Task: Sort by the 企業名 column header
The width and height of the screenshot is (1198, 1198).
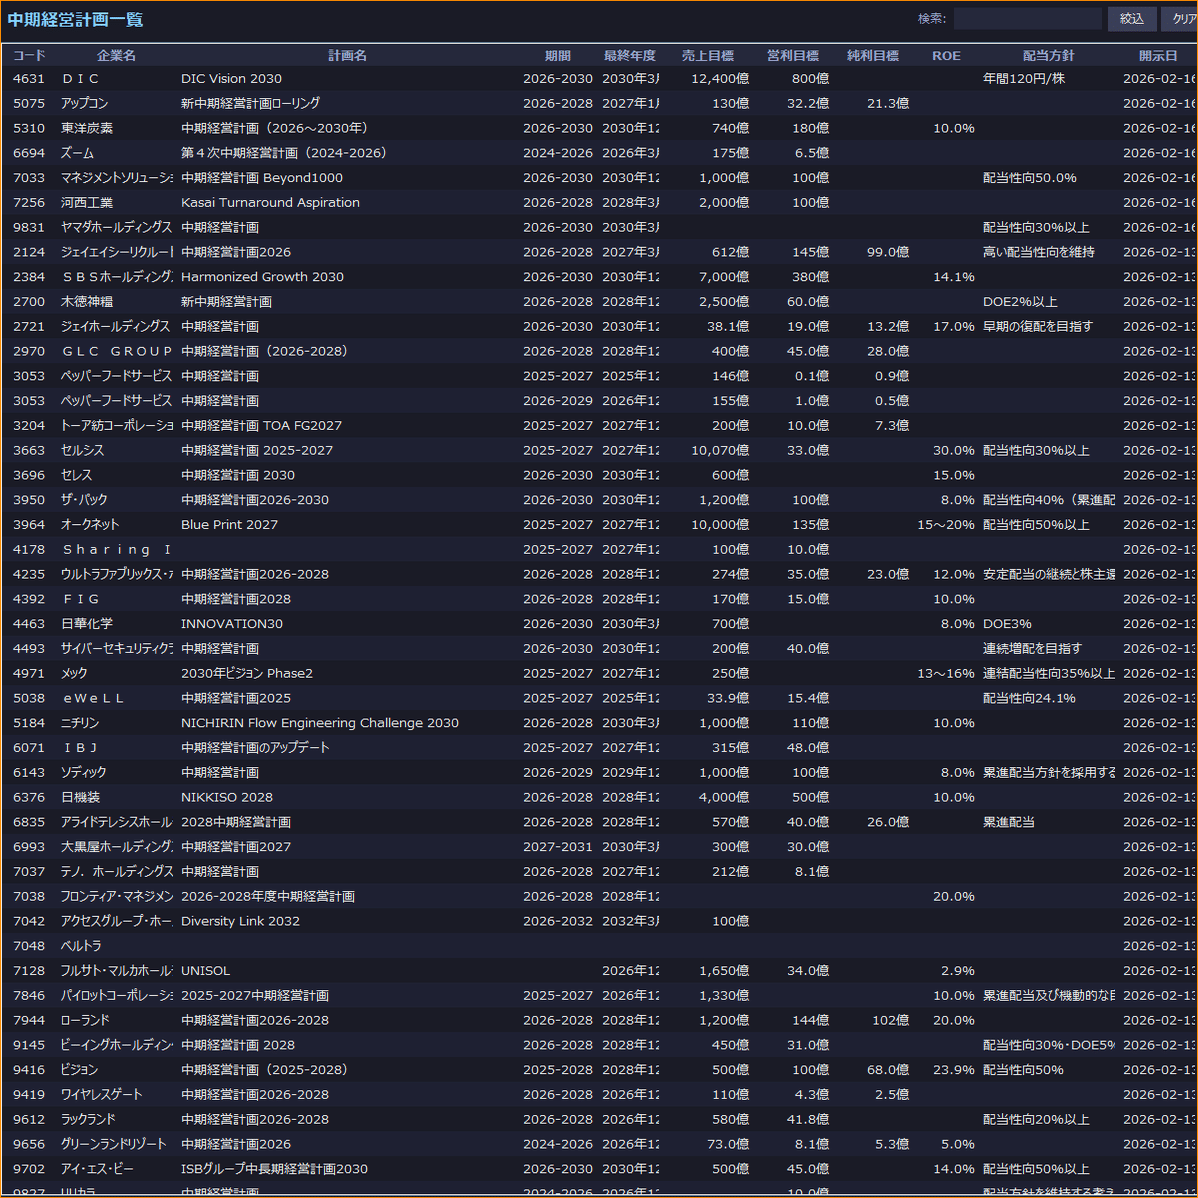Action: point(116,55)
